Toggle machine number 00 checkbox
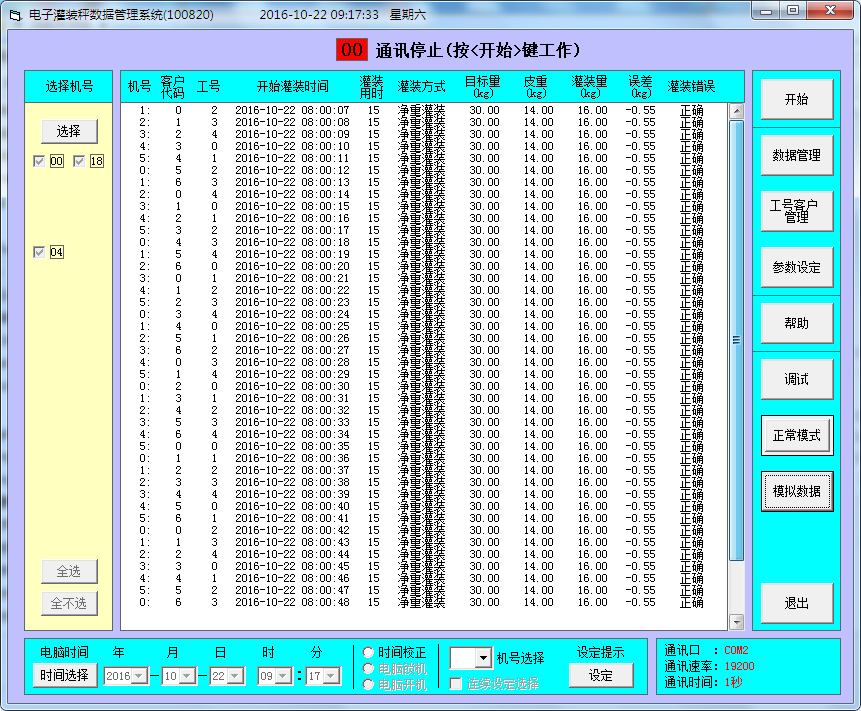 pyautogui.click(x=39, y=162)
